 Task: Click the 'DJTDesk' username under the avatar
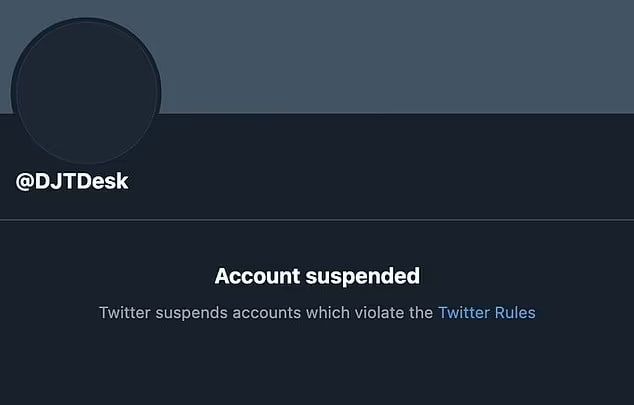[80, 182]
